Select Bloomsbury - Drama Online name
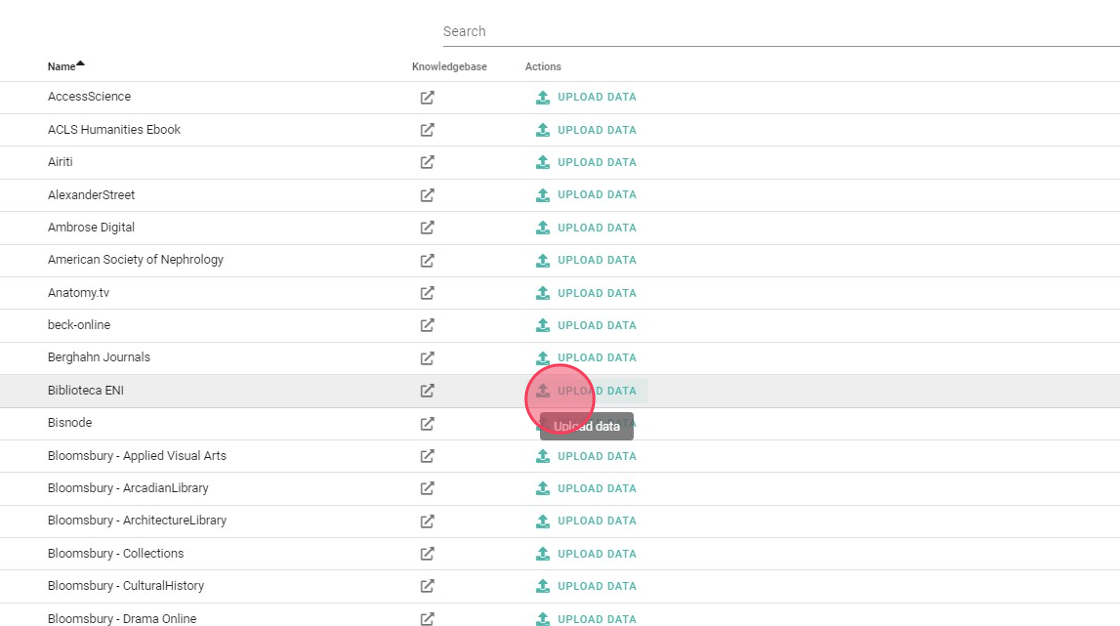Viewport: 1120px width, 626px height. [x=122, y=618]
